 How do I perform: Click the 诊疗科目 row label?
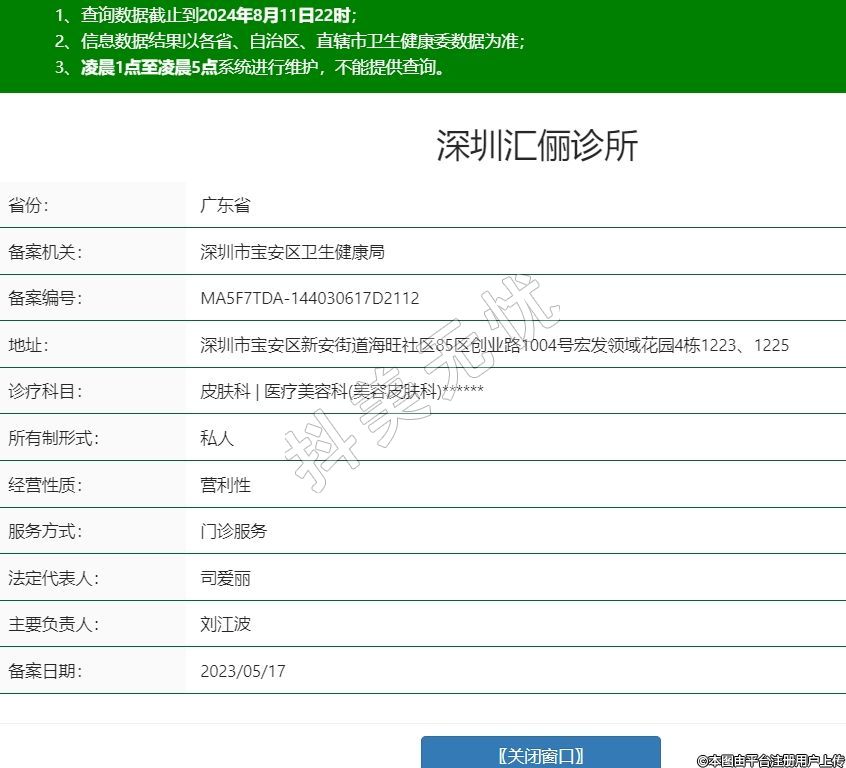click(x=45, y=391)
